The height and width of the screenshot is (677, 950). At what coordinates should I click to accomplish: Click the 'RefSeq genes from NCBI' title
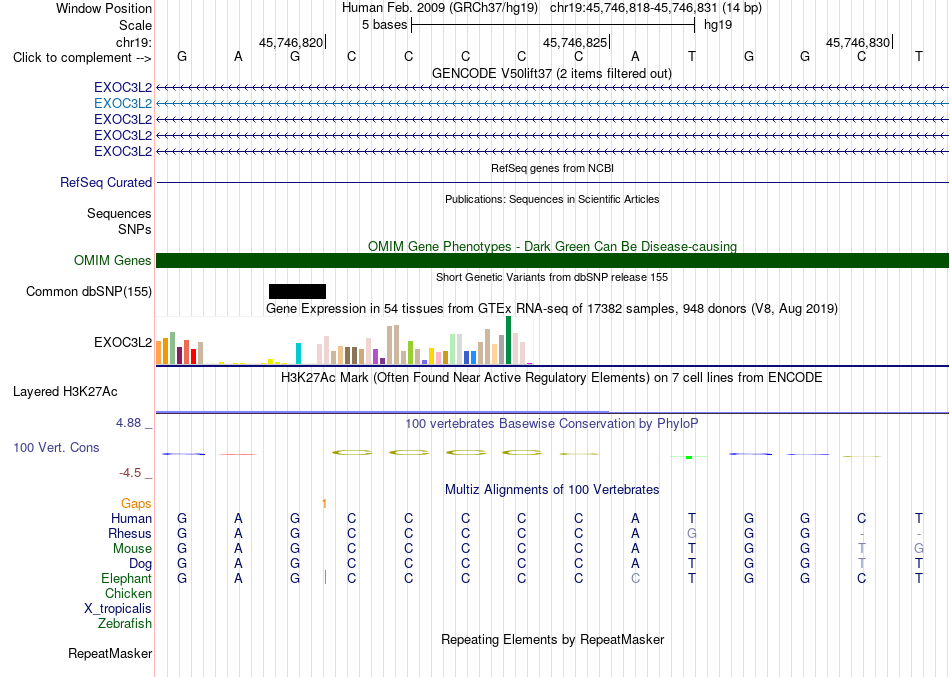point(552,168)
